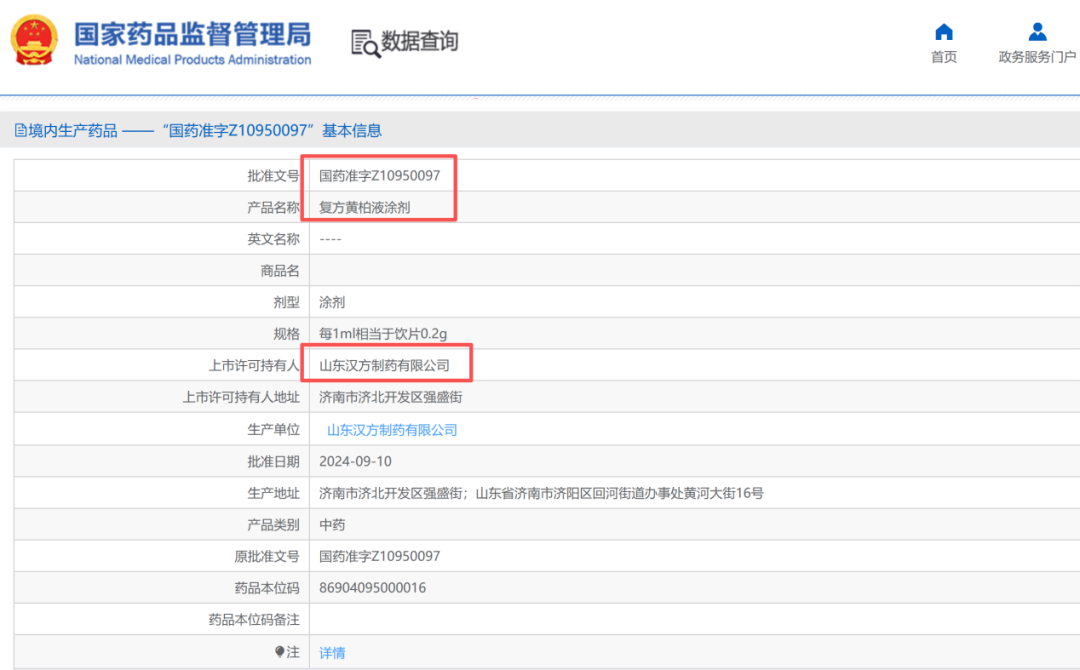Select dosage form value 涂剂

332,302
